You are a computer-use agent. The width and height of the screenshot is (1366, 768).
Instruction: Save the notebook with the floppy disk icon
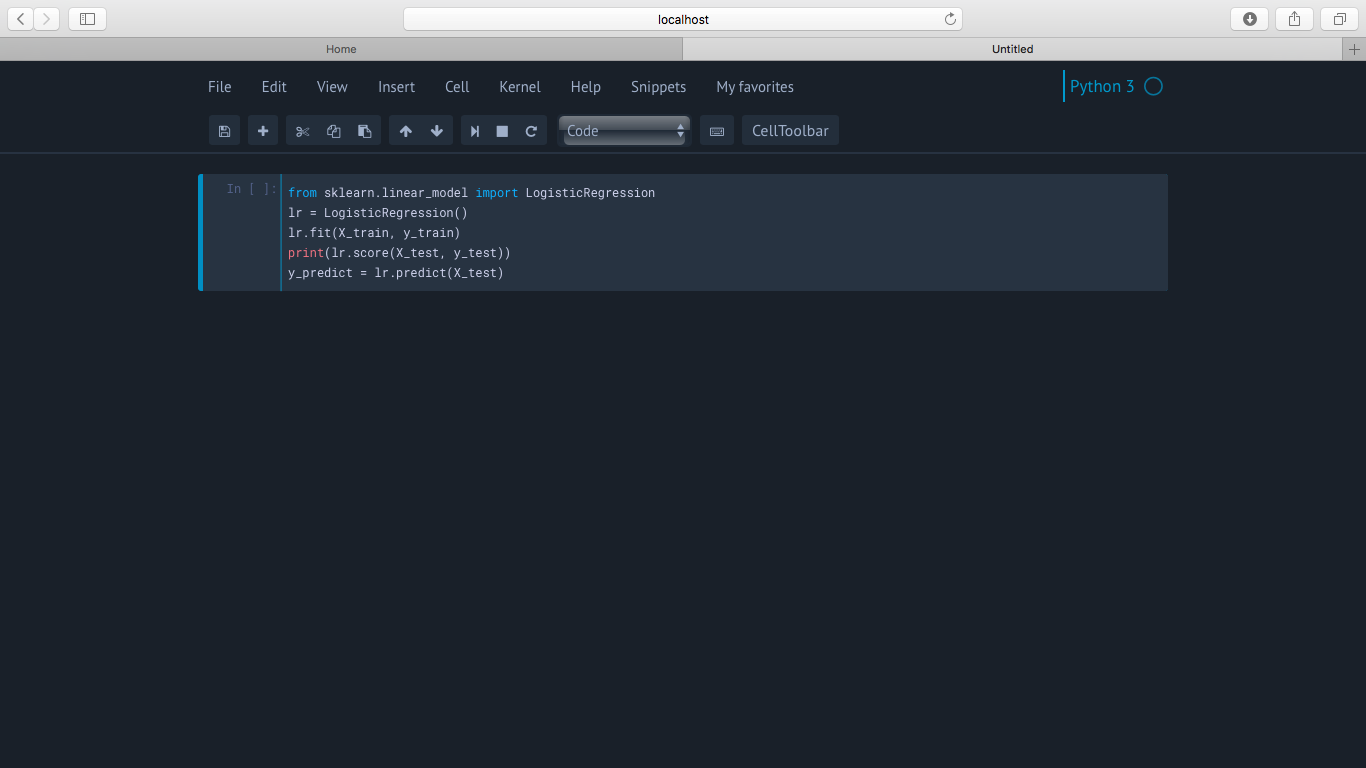(x=224, y=131)
